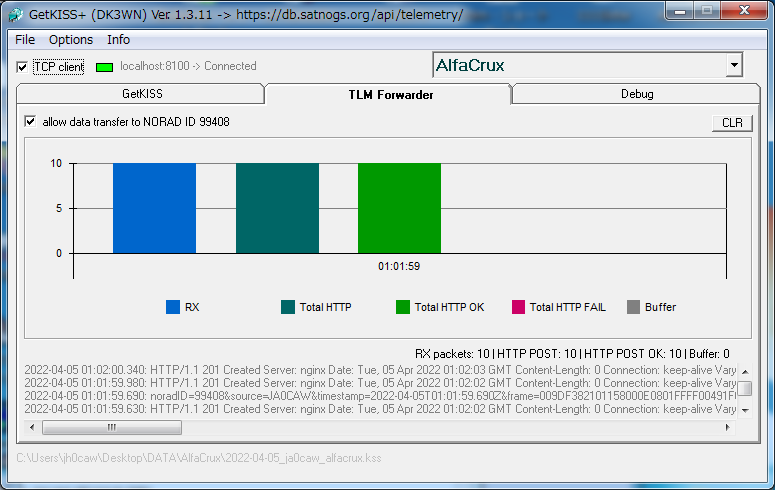Screen dimensions: 775x490
Task: Click the horizontal scrollbar left arrow
Action: (x=32, y=427)
